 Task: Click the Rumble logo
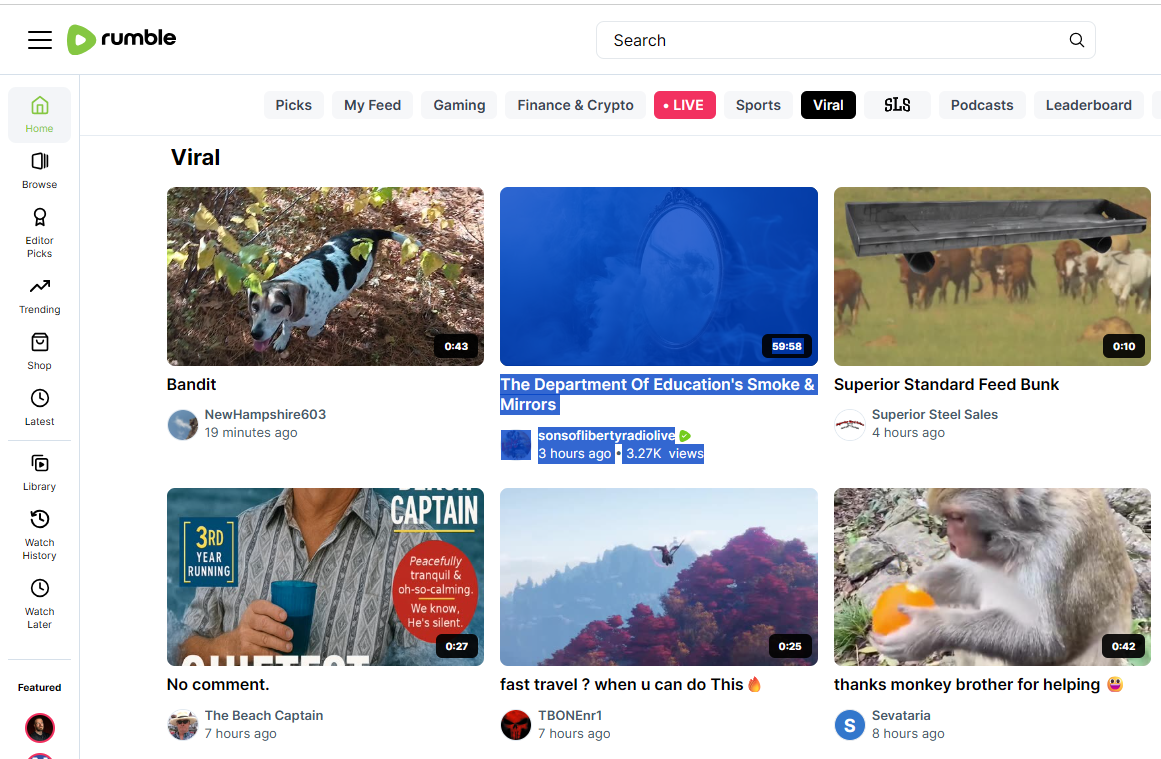click(121, 39)
